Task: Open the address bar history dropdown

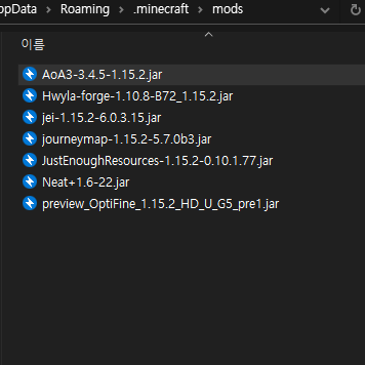Action: pyautogui.click(x=325, y=10)
